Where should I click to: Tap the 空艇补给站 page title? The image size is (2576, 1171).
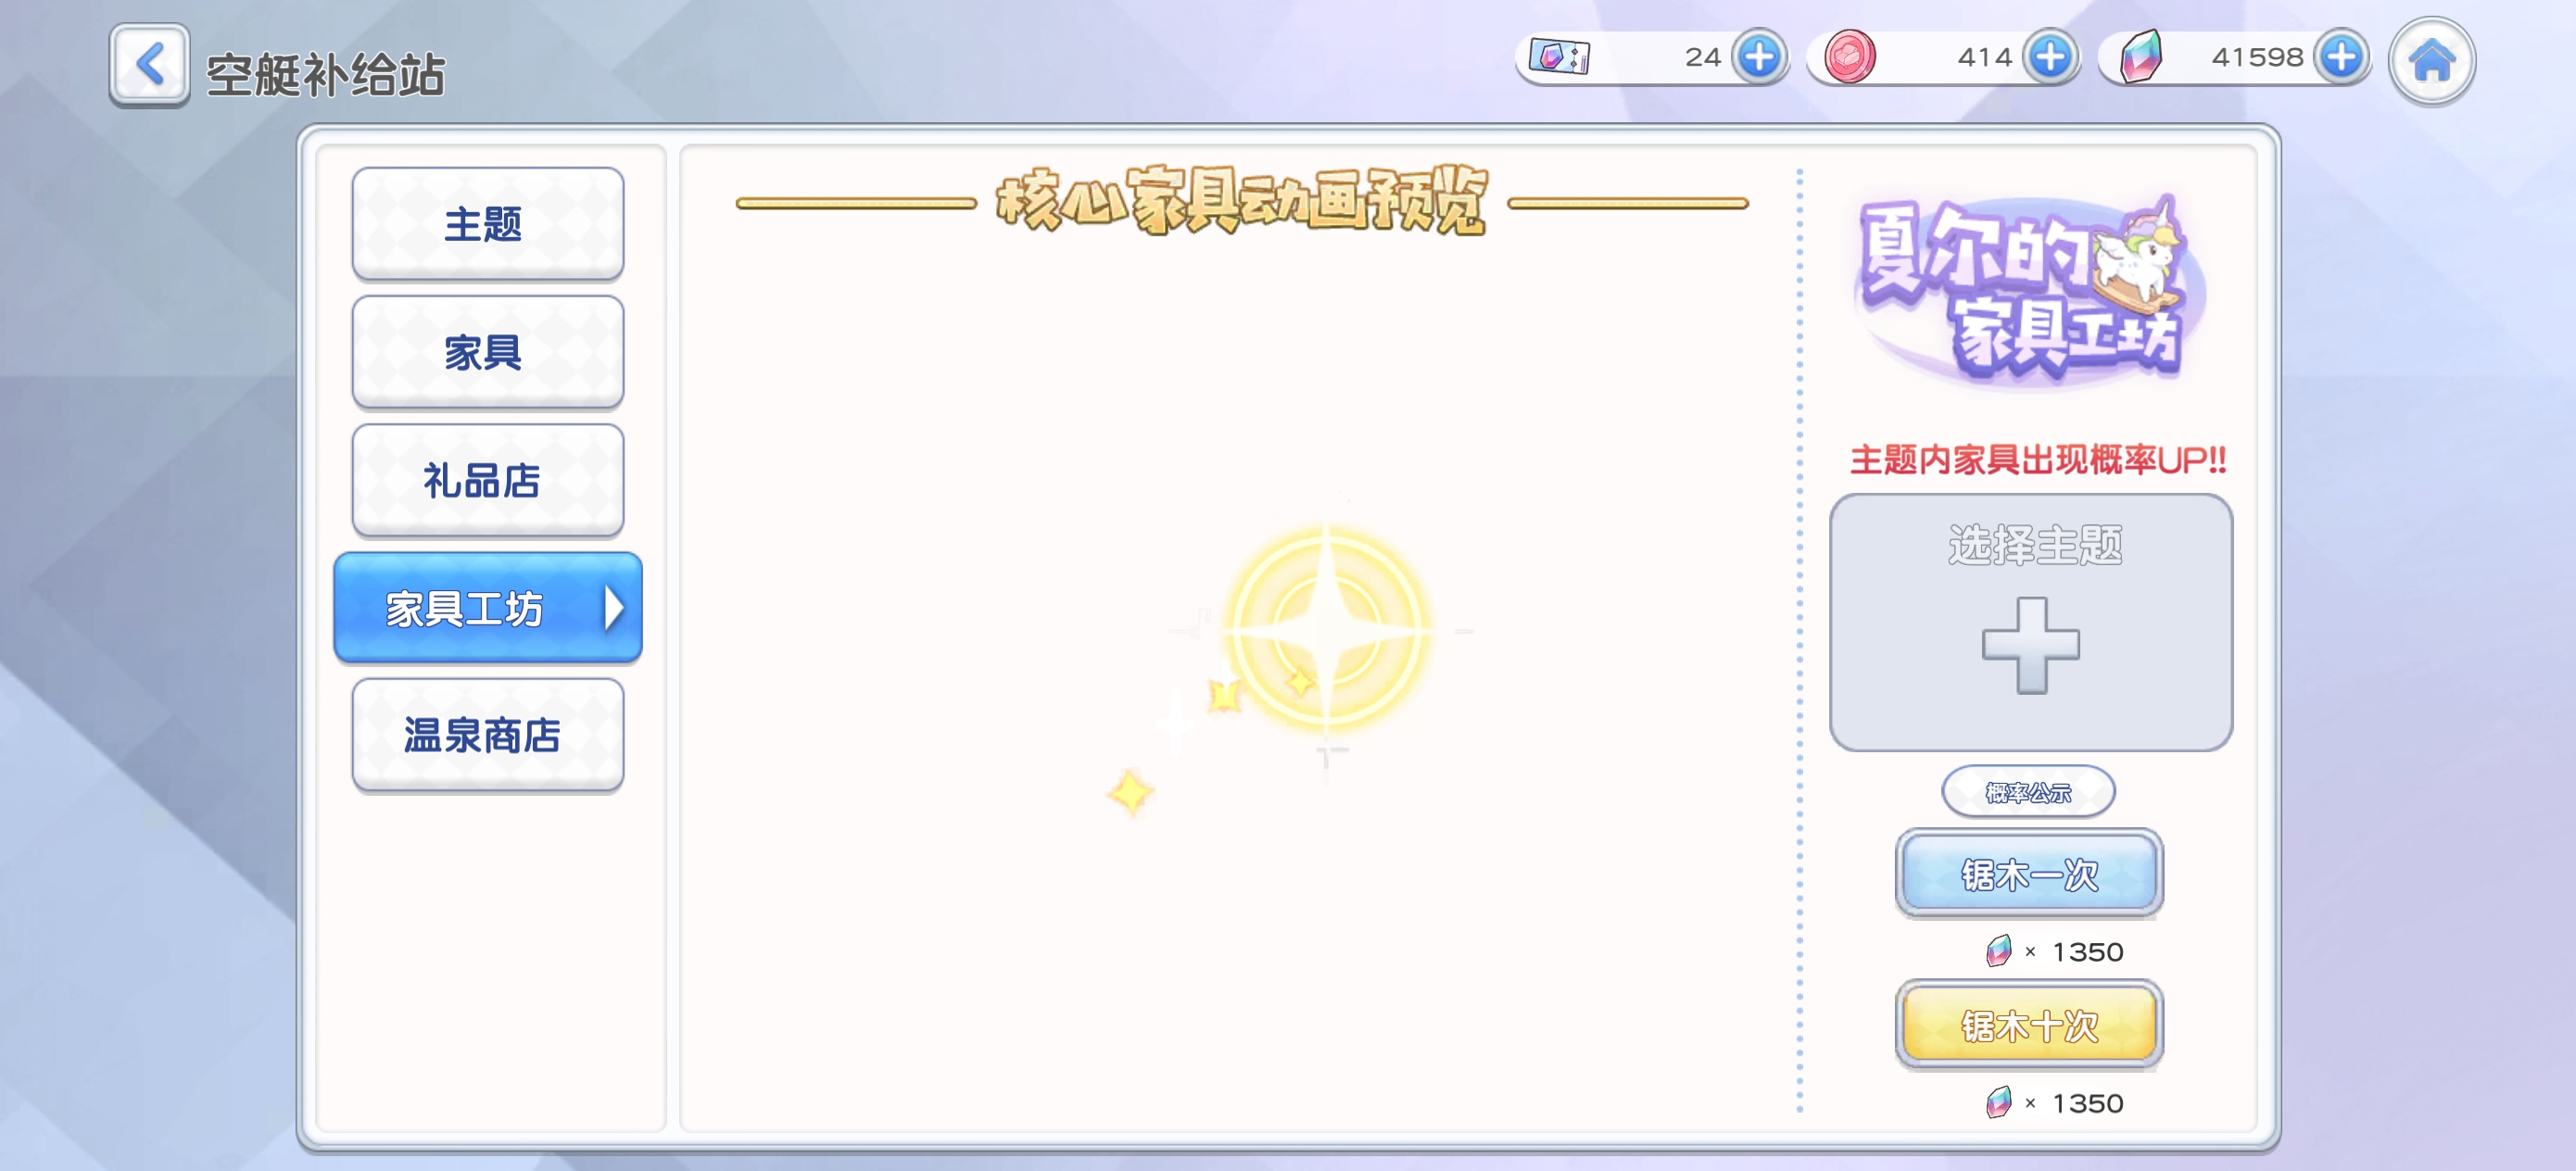325,74
